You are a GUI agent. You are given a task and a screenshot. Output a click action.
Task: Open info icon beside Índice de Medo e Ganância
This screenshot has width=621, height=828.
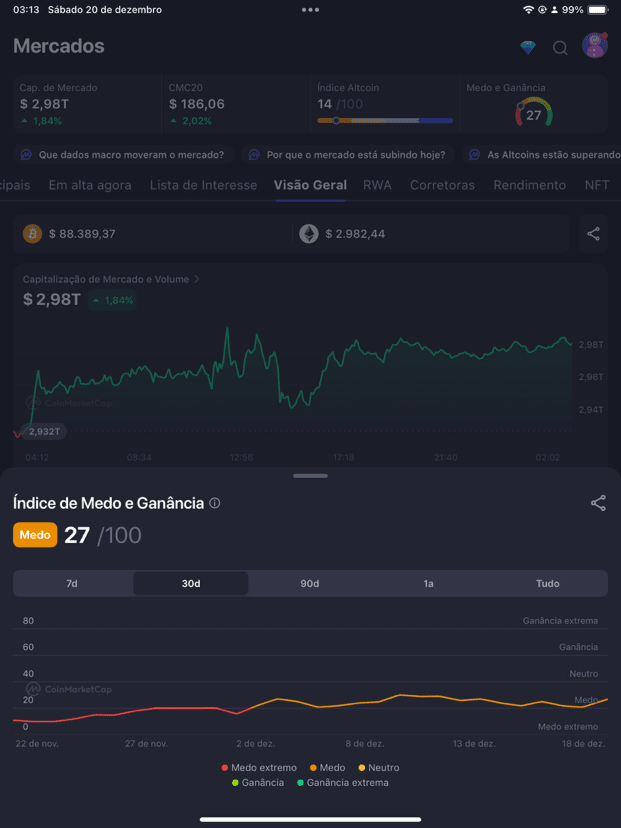215,503
